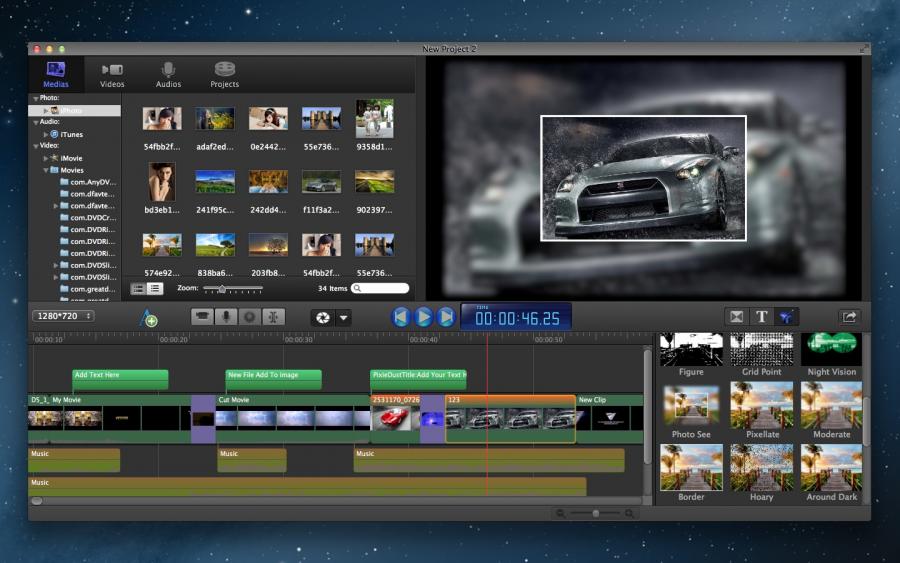The image size is (900, 563).
Task: Collapse the Audio section triangle
Action: click(36, 122)
